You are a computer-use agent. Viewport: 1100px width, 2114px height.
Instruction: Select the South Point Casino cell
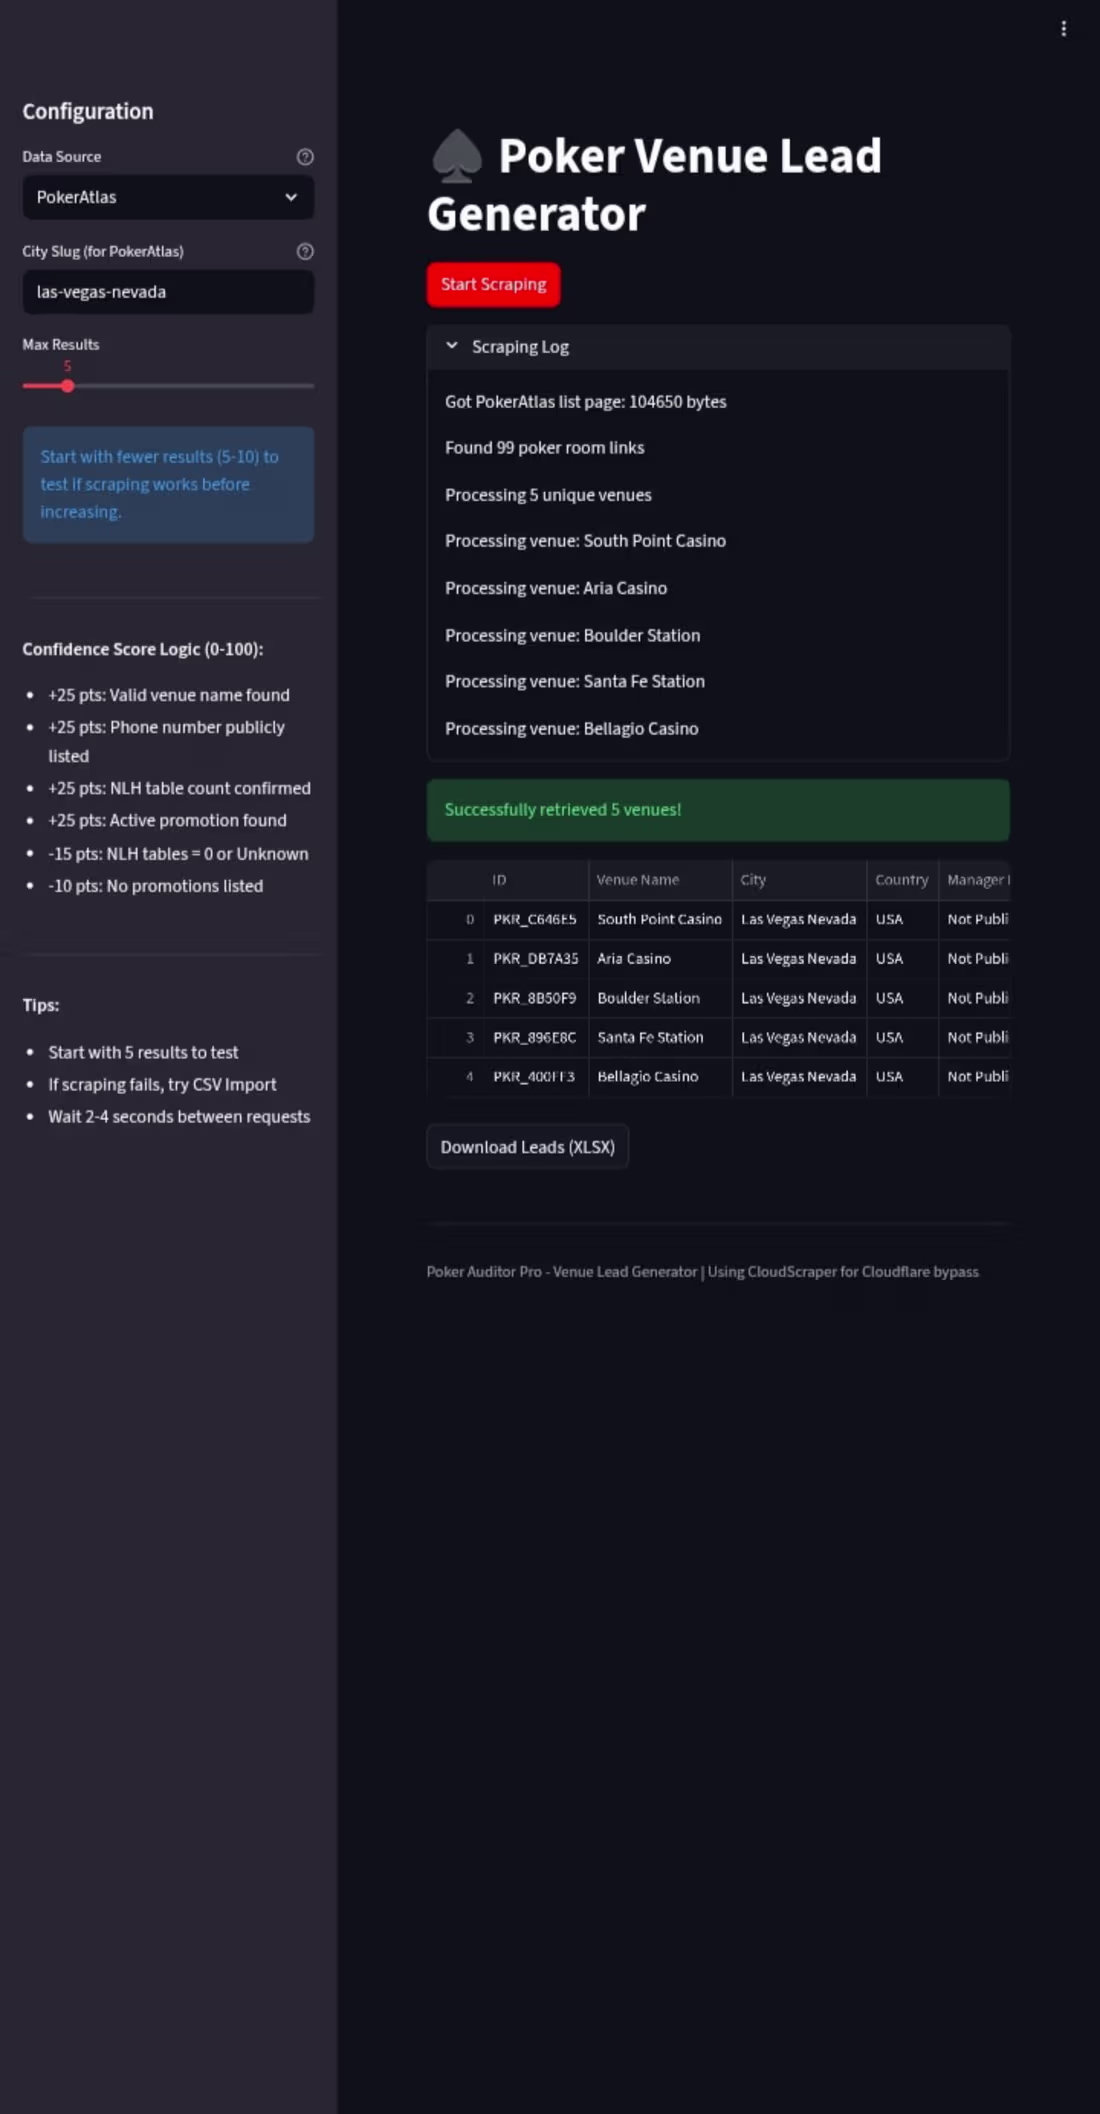pyautogui.click(x=659, y=919)
